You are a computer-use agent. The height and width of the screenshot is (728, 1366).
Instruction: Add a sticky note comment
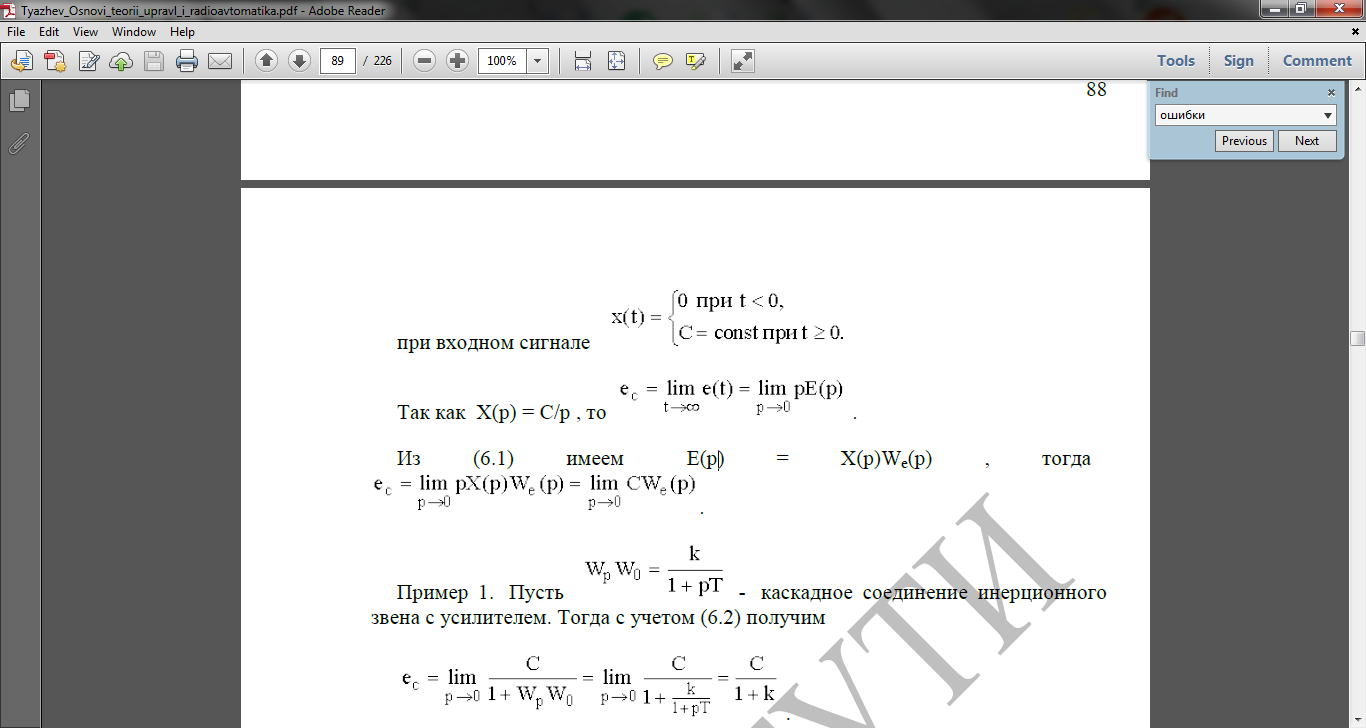663,61
